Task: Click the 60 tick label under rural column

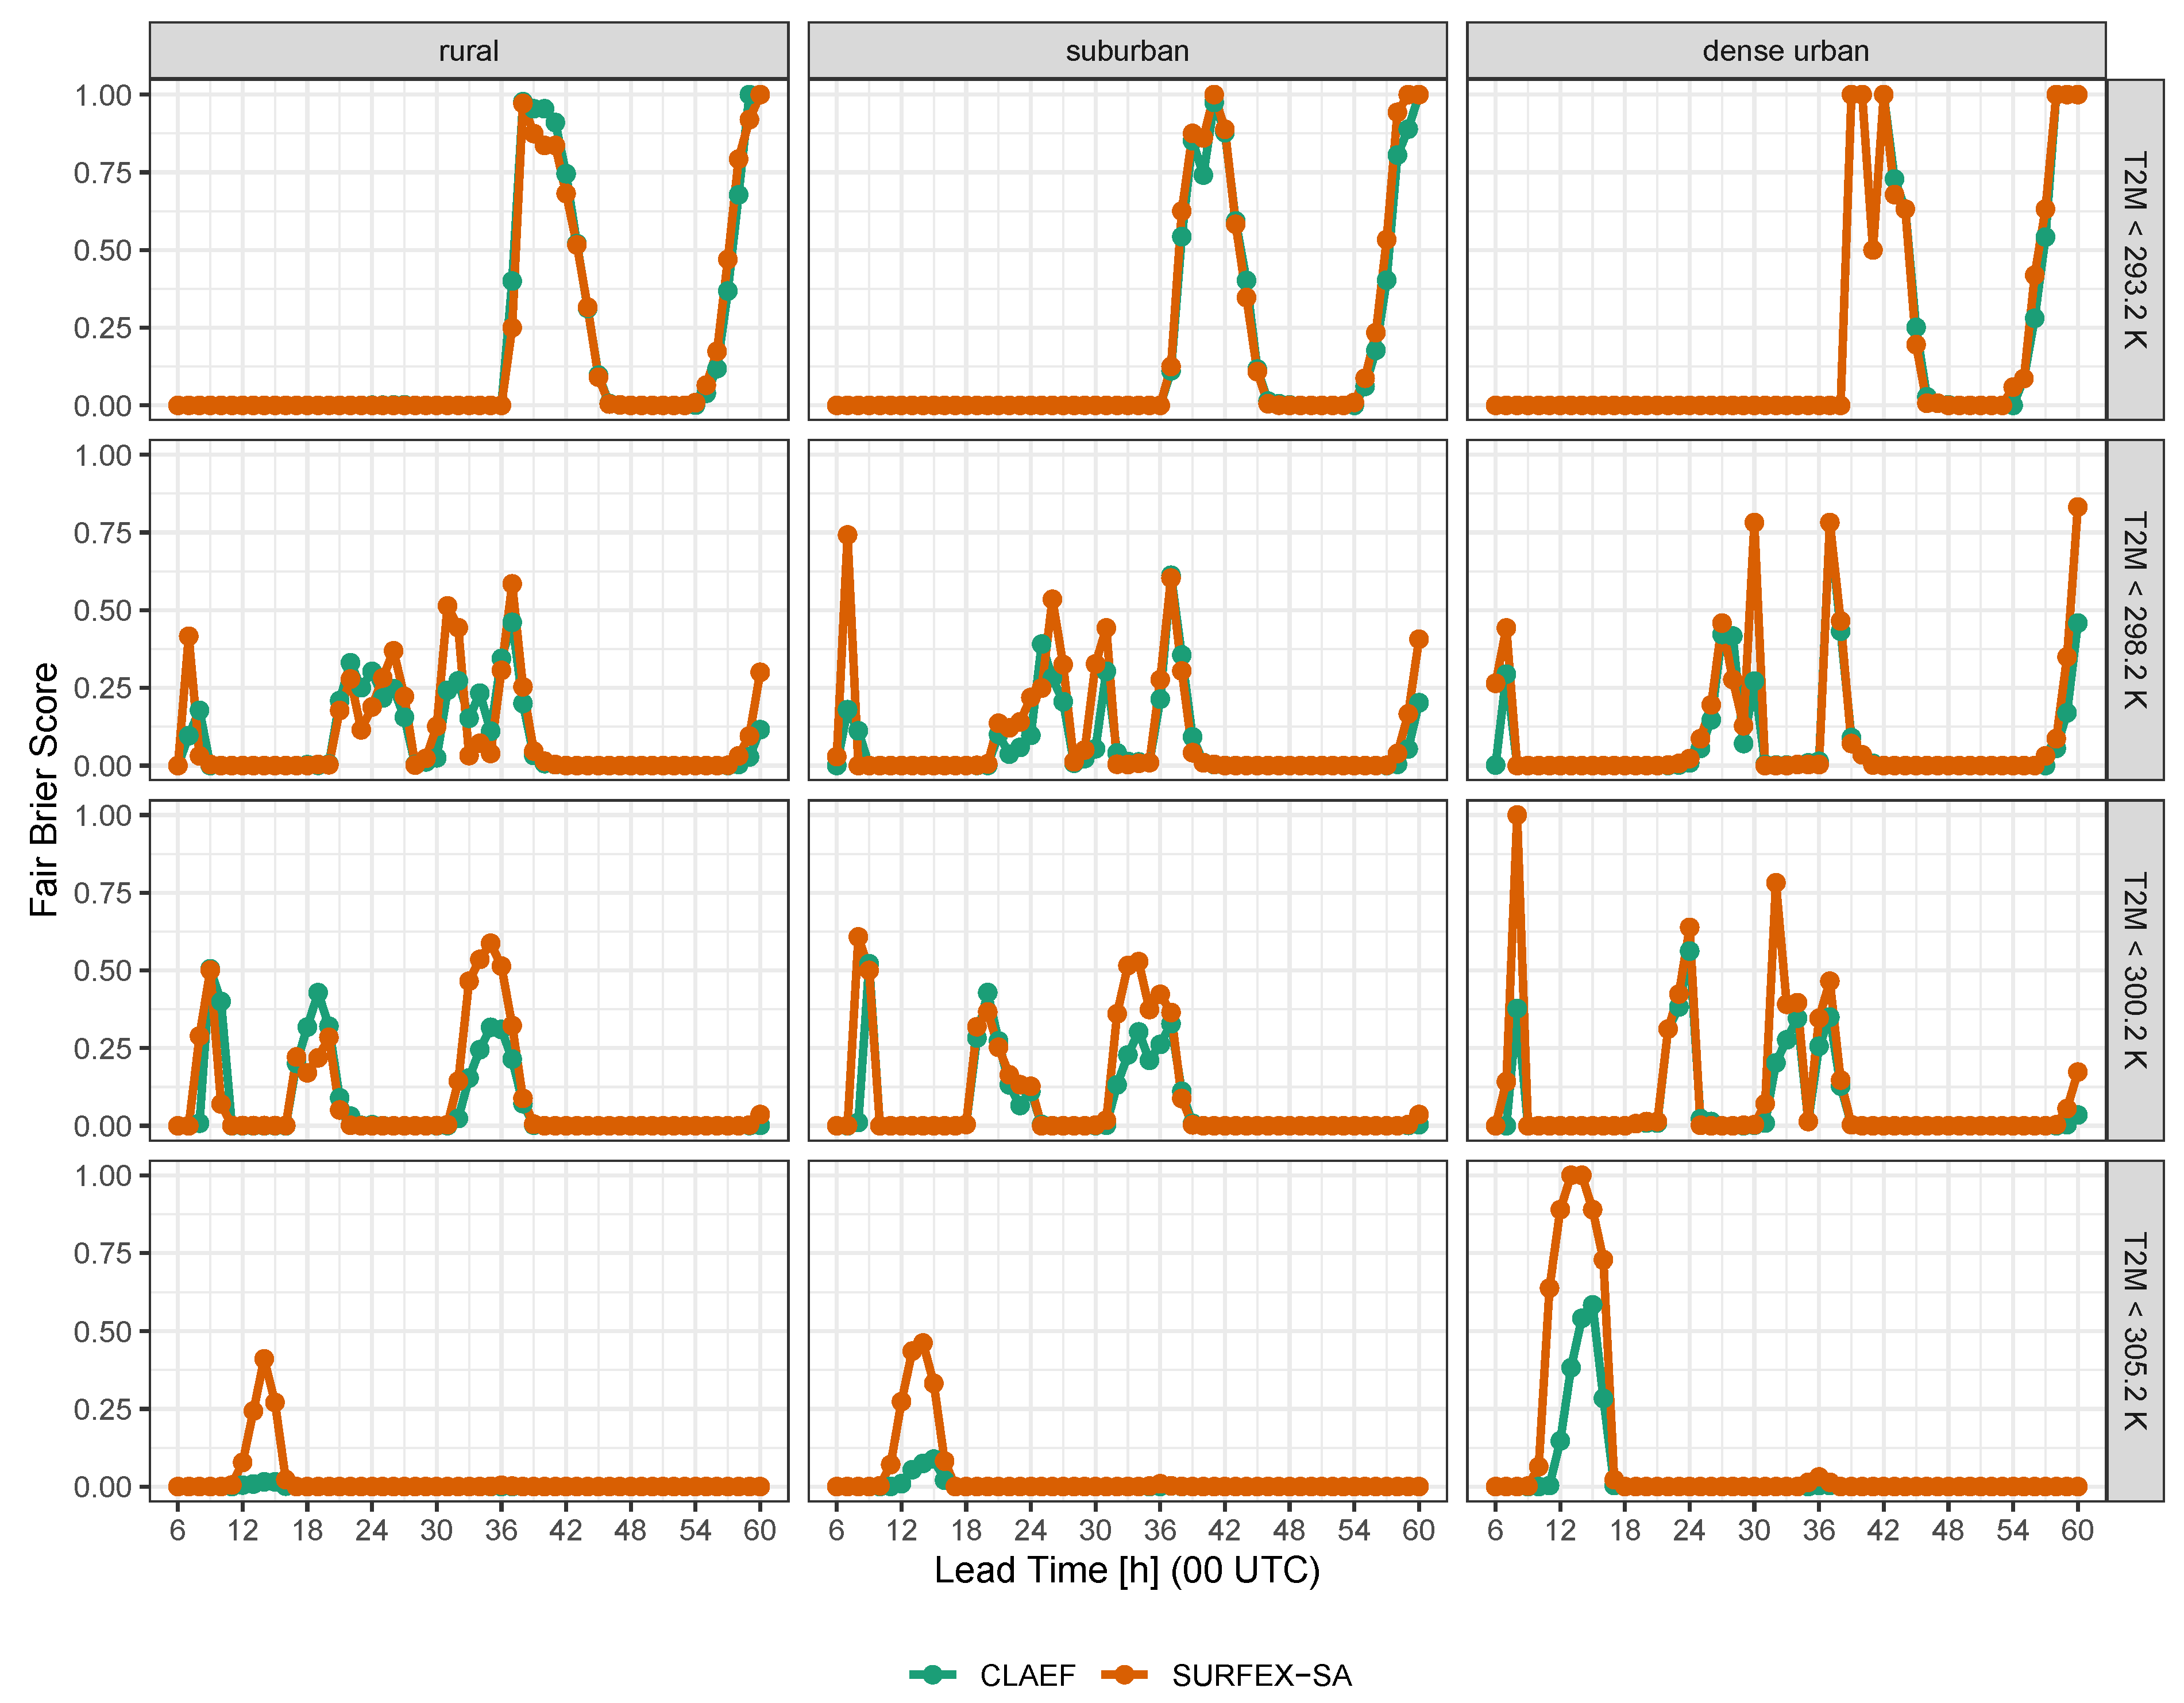Action: [760, 1530]
